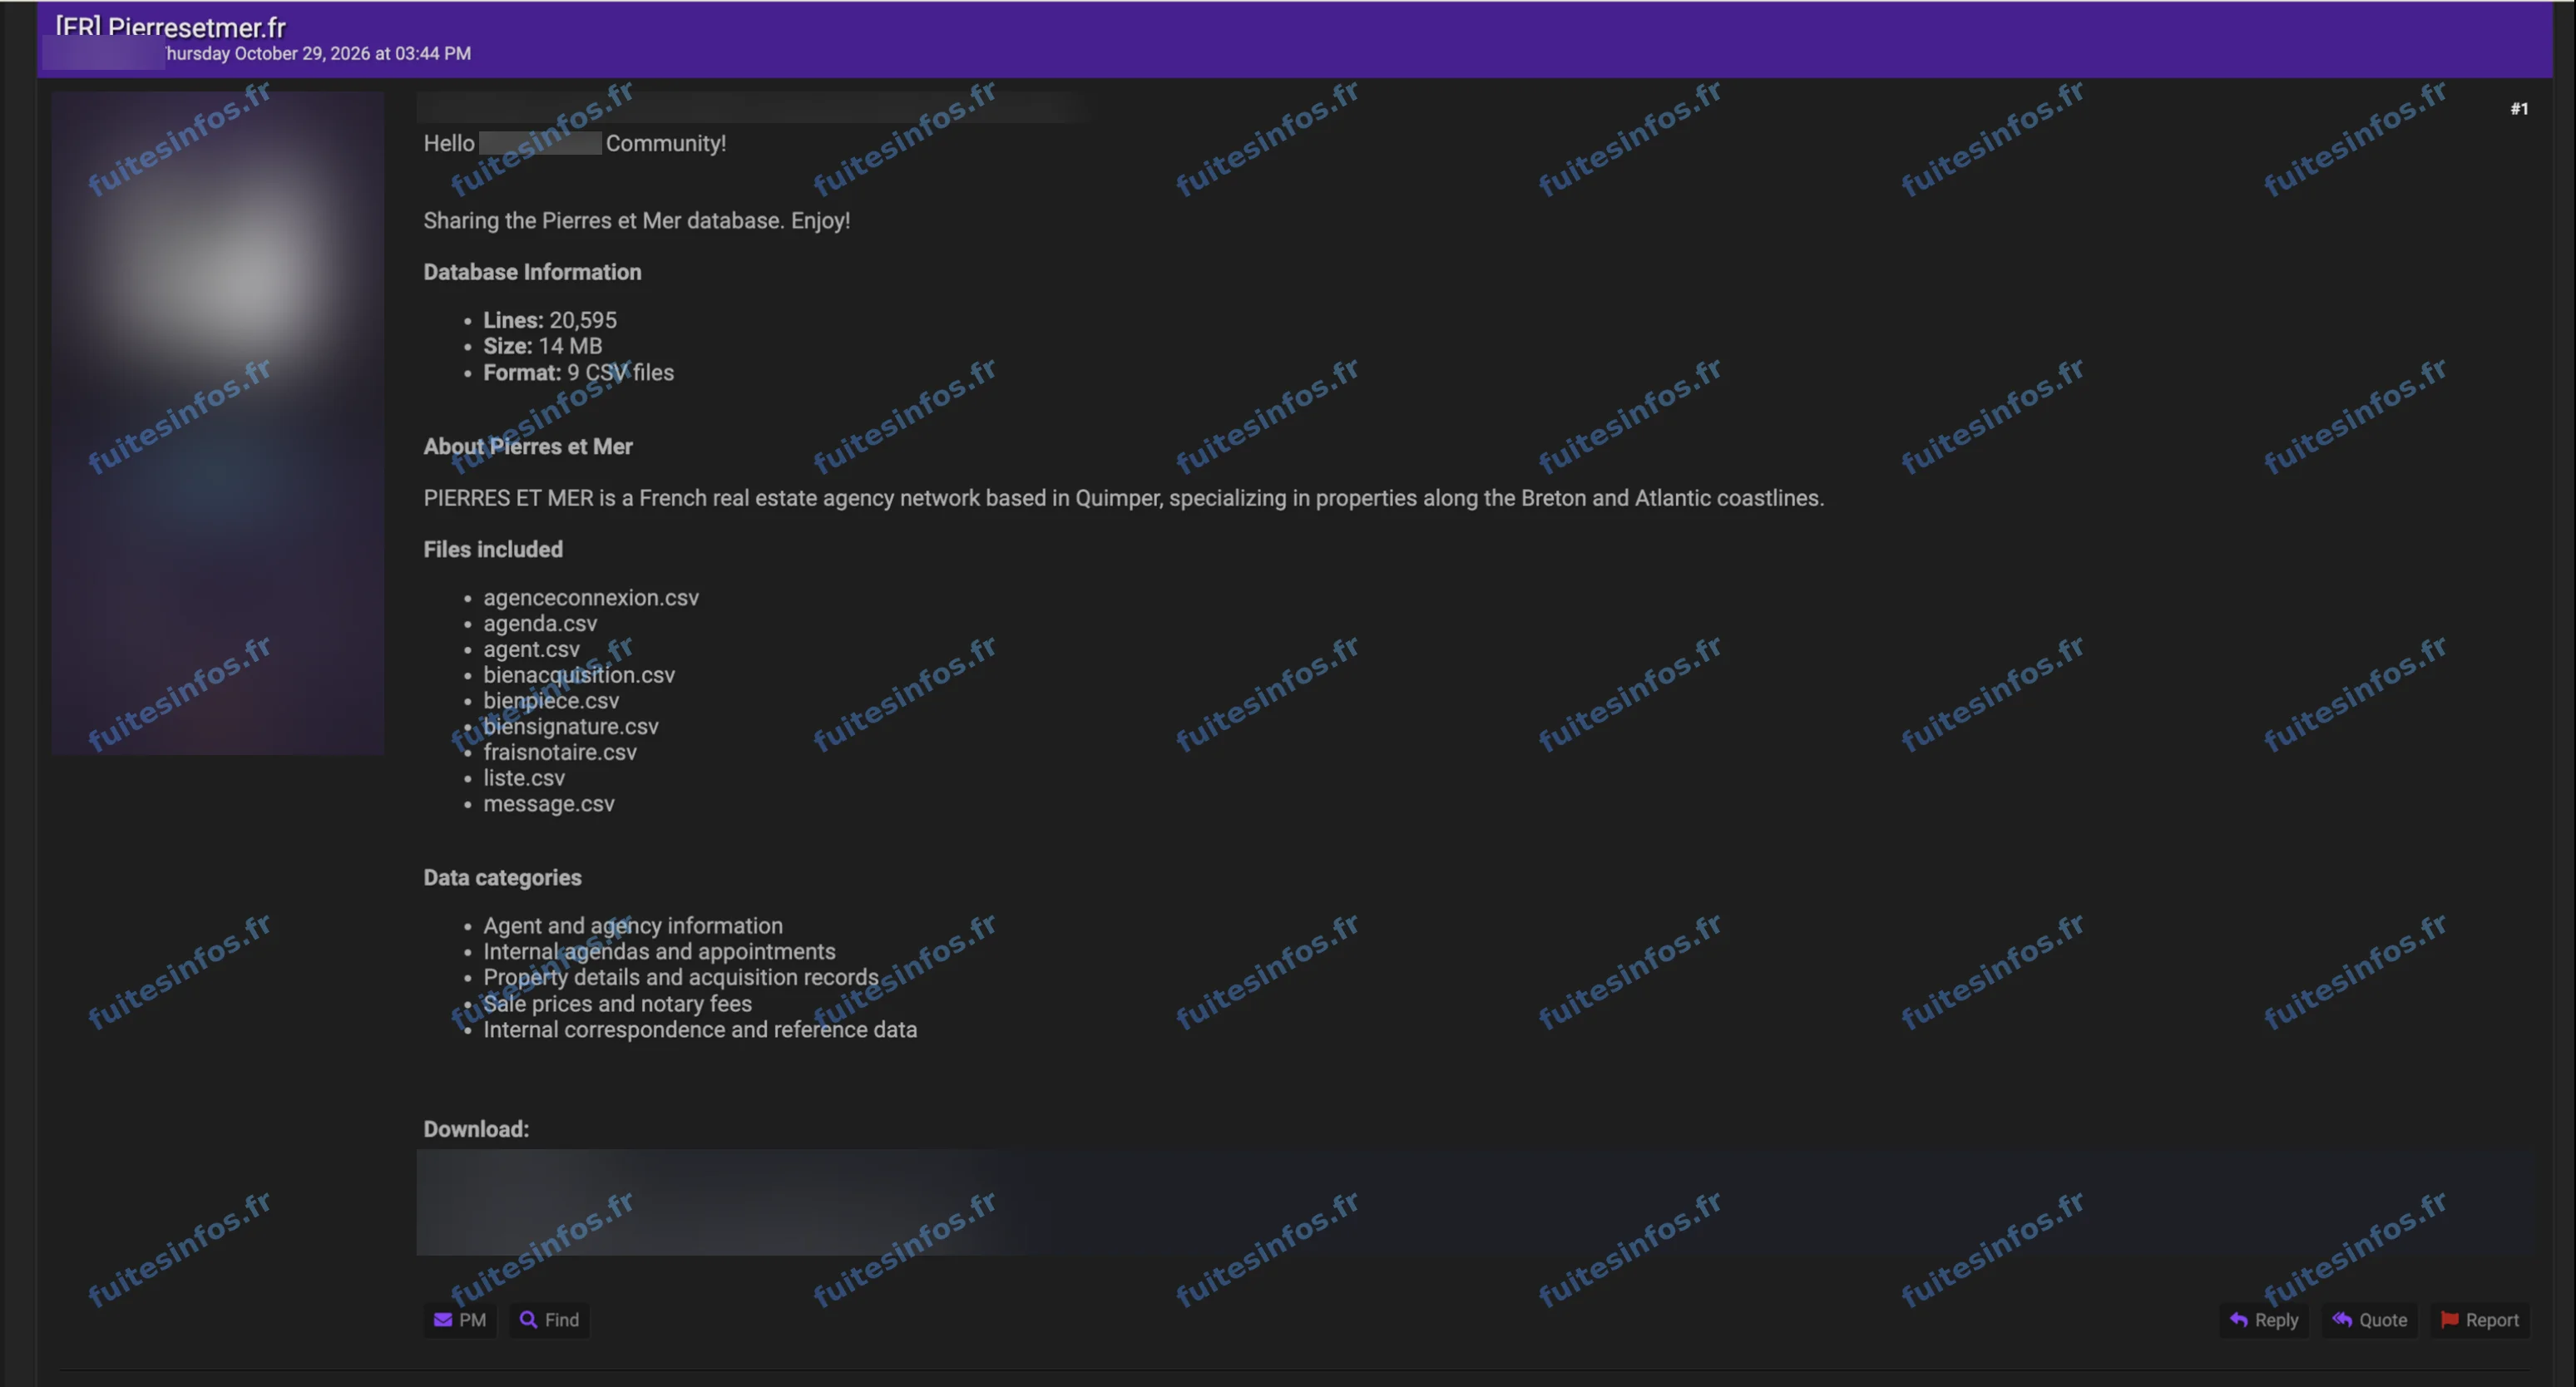Click the blurred user avatar image
Screen dimensions: 2576x1387
[218, 422]
